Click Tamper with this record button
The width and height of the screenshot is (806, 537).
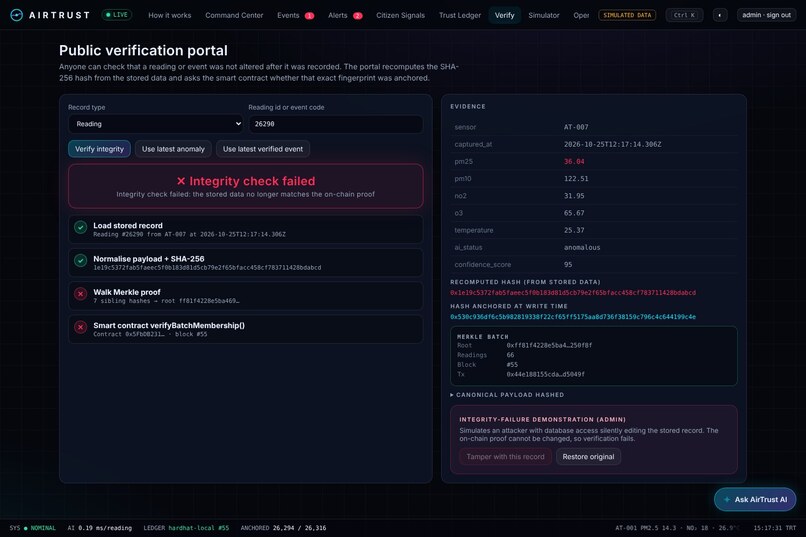[x=505, y=457]
